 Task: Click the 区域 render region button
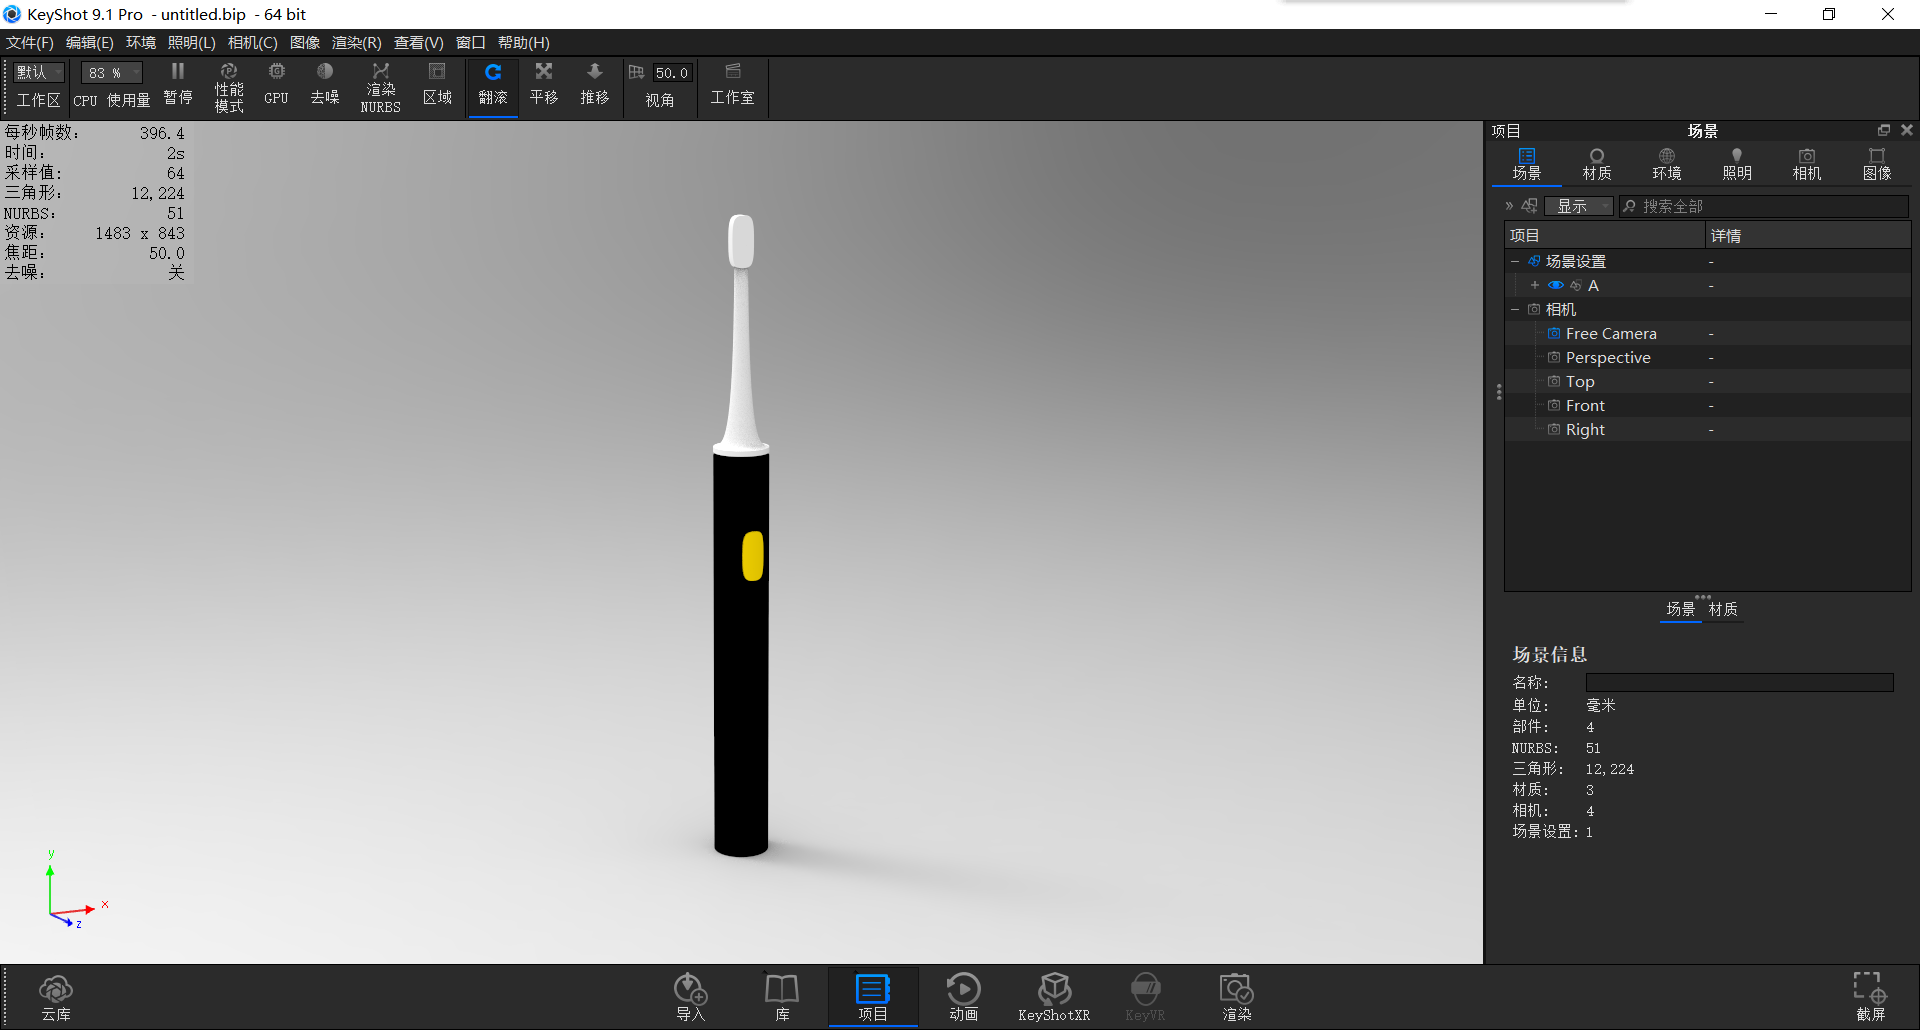click(437, 86)
